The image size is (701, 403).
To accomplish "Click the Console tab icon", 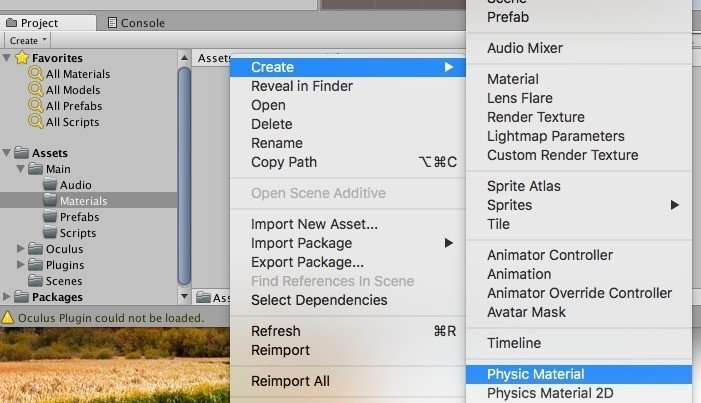I will (x=113, y=23).
